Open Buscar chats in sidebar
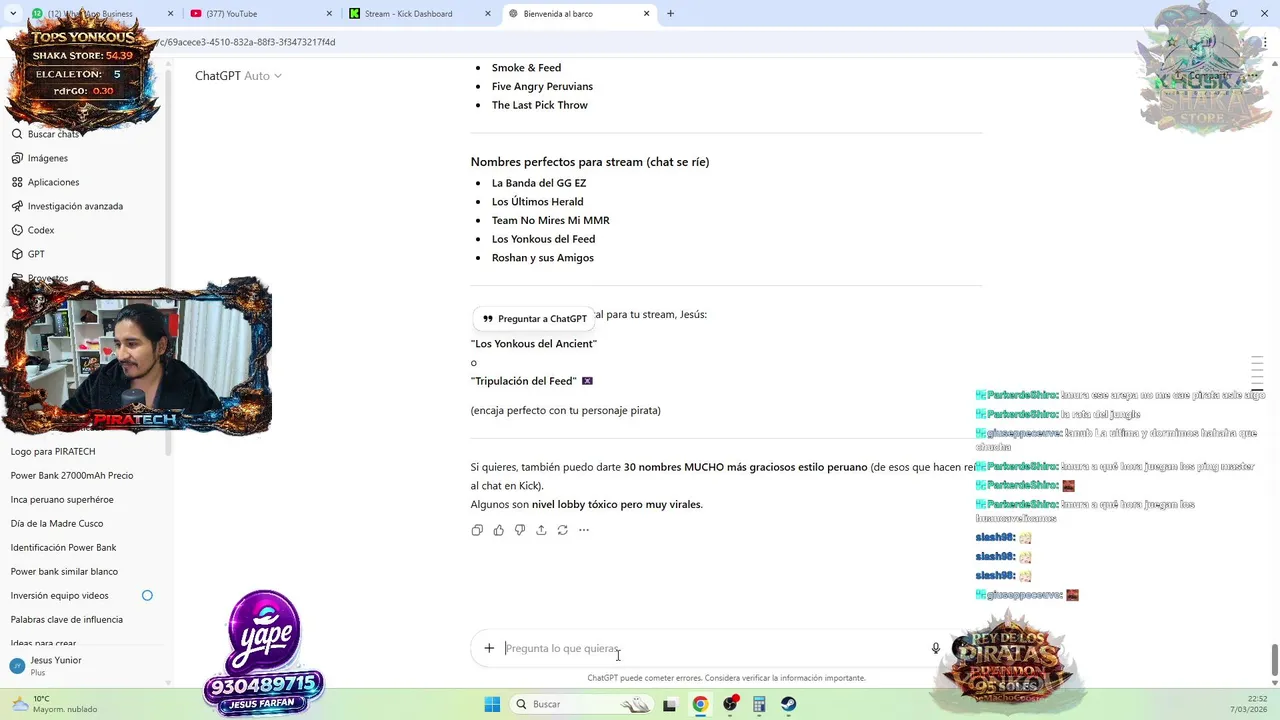 (45, 134)
